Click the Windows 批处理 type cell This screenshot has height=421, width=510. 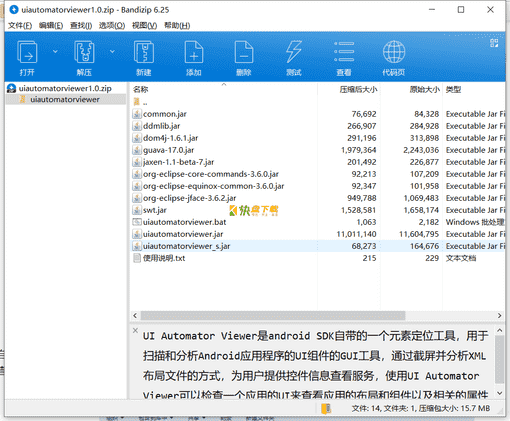point(475,222)
